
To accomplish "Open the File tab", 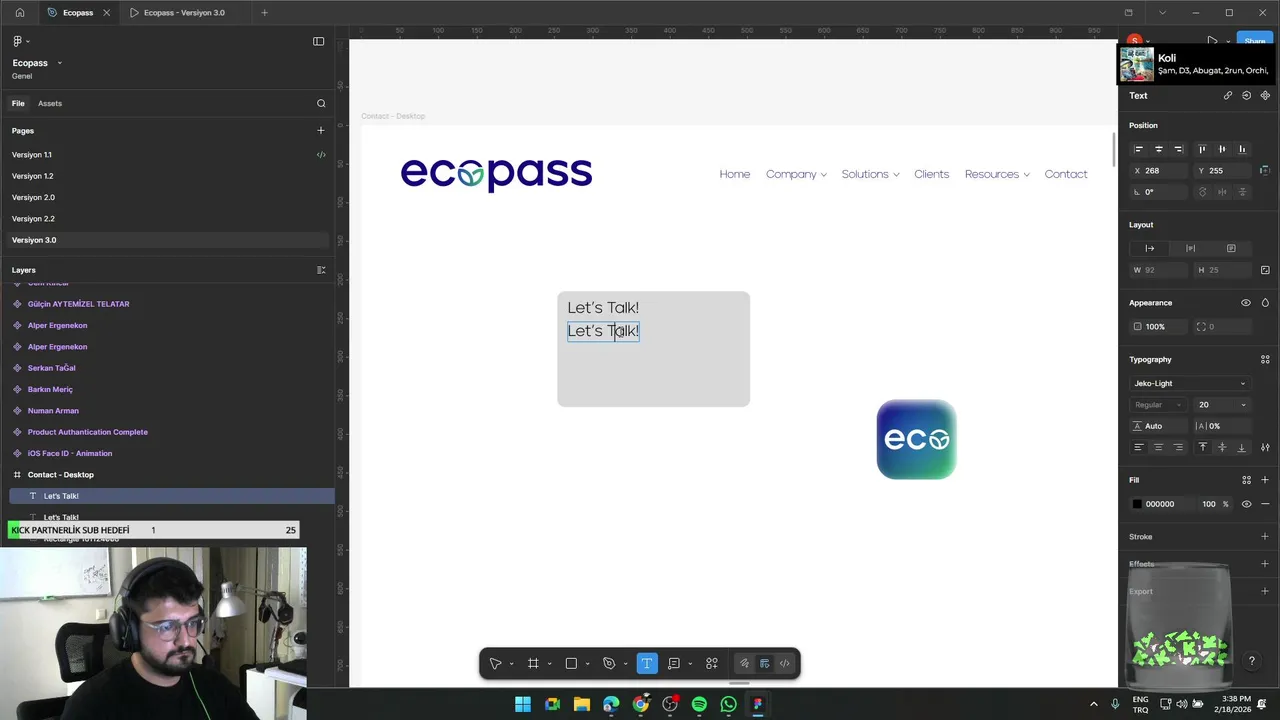I will [18, 103].
